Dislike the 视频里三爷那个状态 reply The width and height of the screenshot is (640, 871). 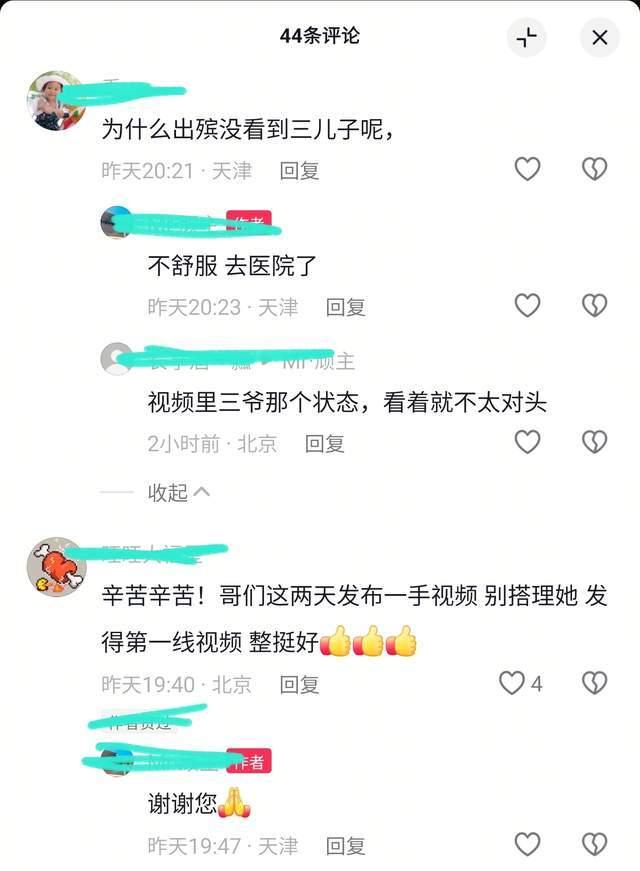594,442
